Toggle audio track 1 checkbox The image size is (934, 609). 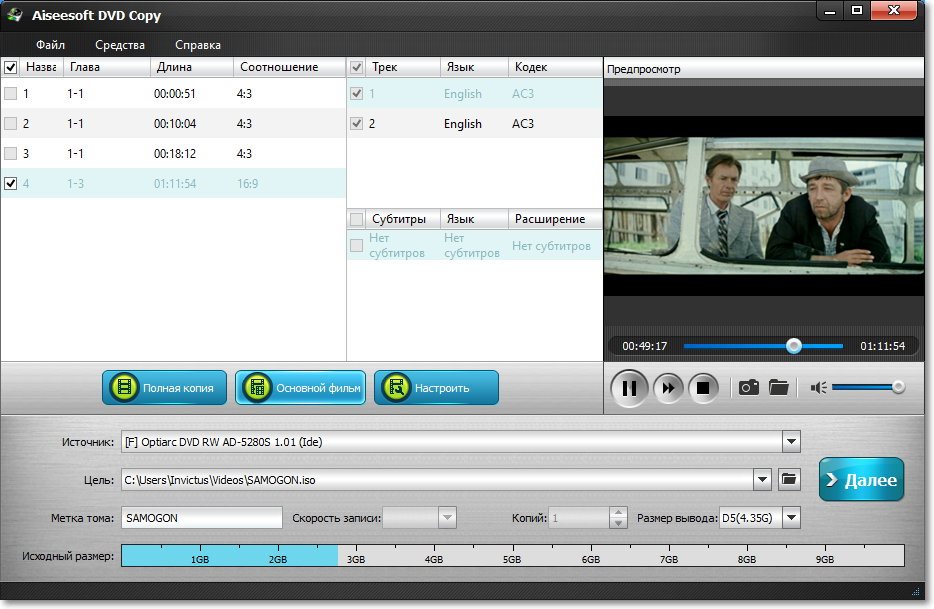point(357,94)
